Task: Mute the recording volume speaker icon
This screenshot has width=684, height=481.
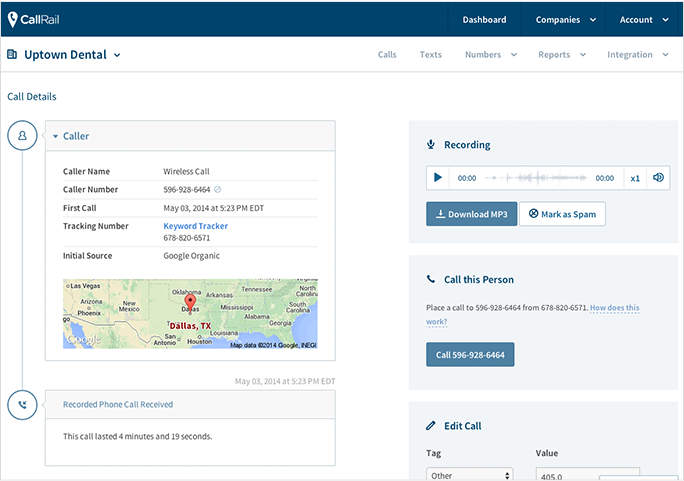Action: point(658,177)
